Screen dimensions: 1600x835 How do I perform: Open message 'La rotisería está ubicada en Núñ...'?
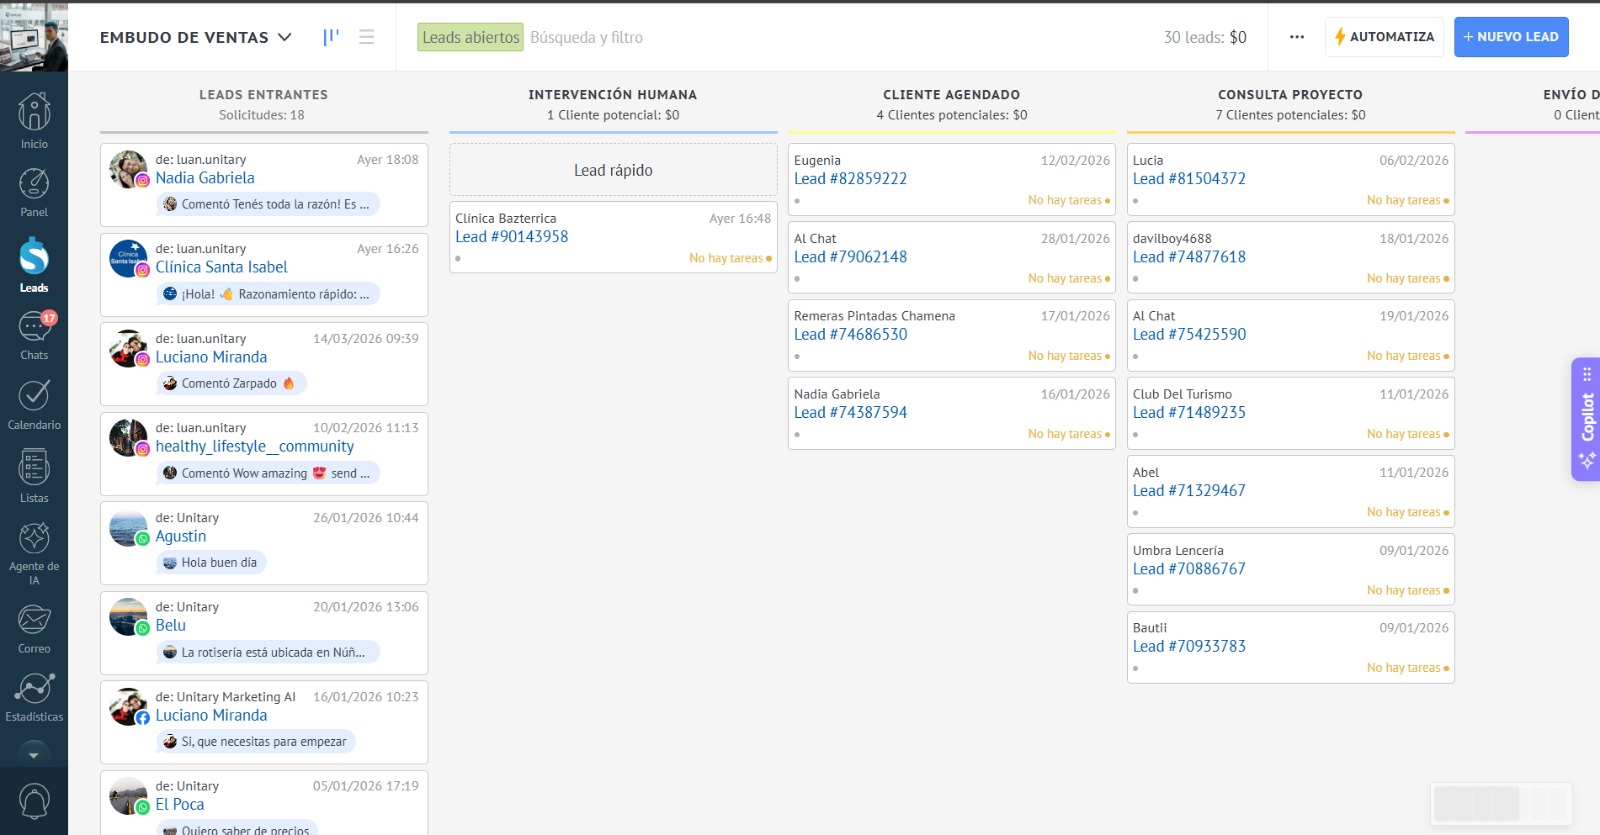click(268, 652)
